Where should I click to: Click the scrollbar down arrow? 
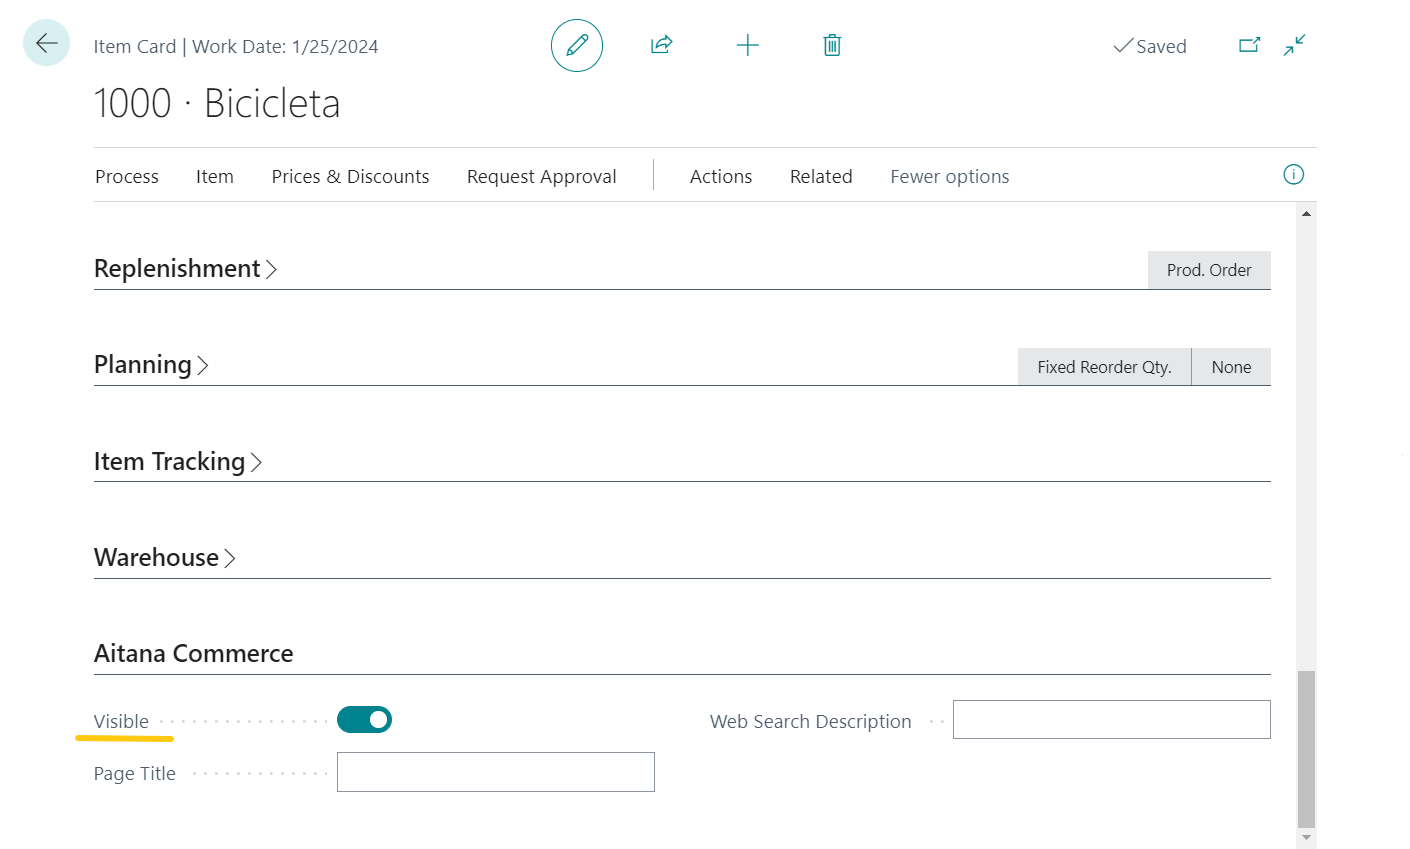pyautogui.click(x=1306, y=838)
